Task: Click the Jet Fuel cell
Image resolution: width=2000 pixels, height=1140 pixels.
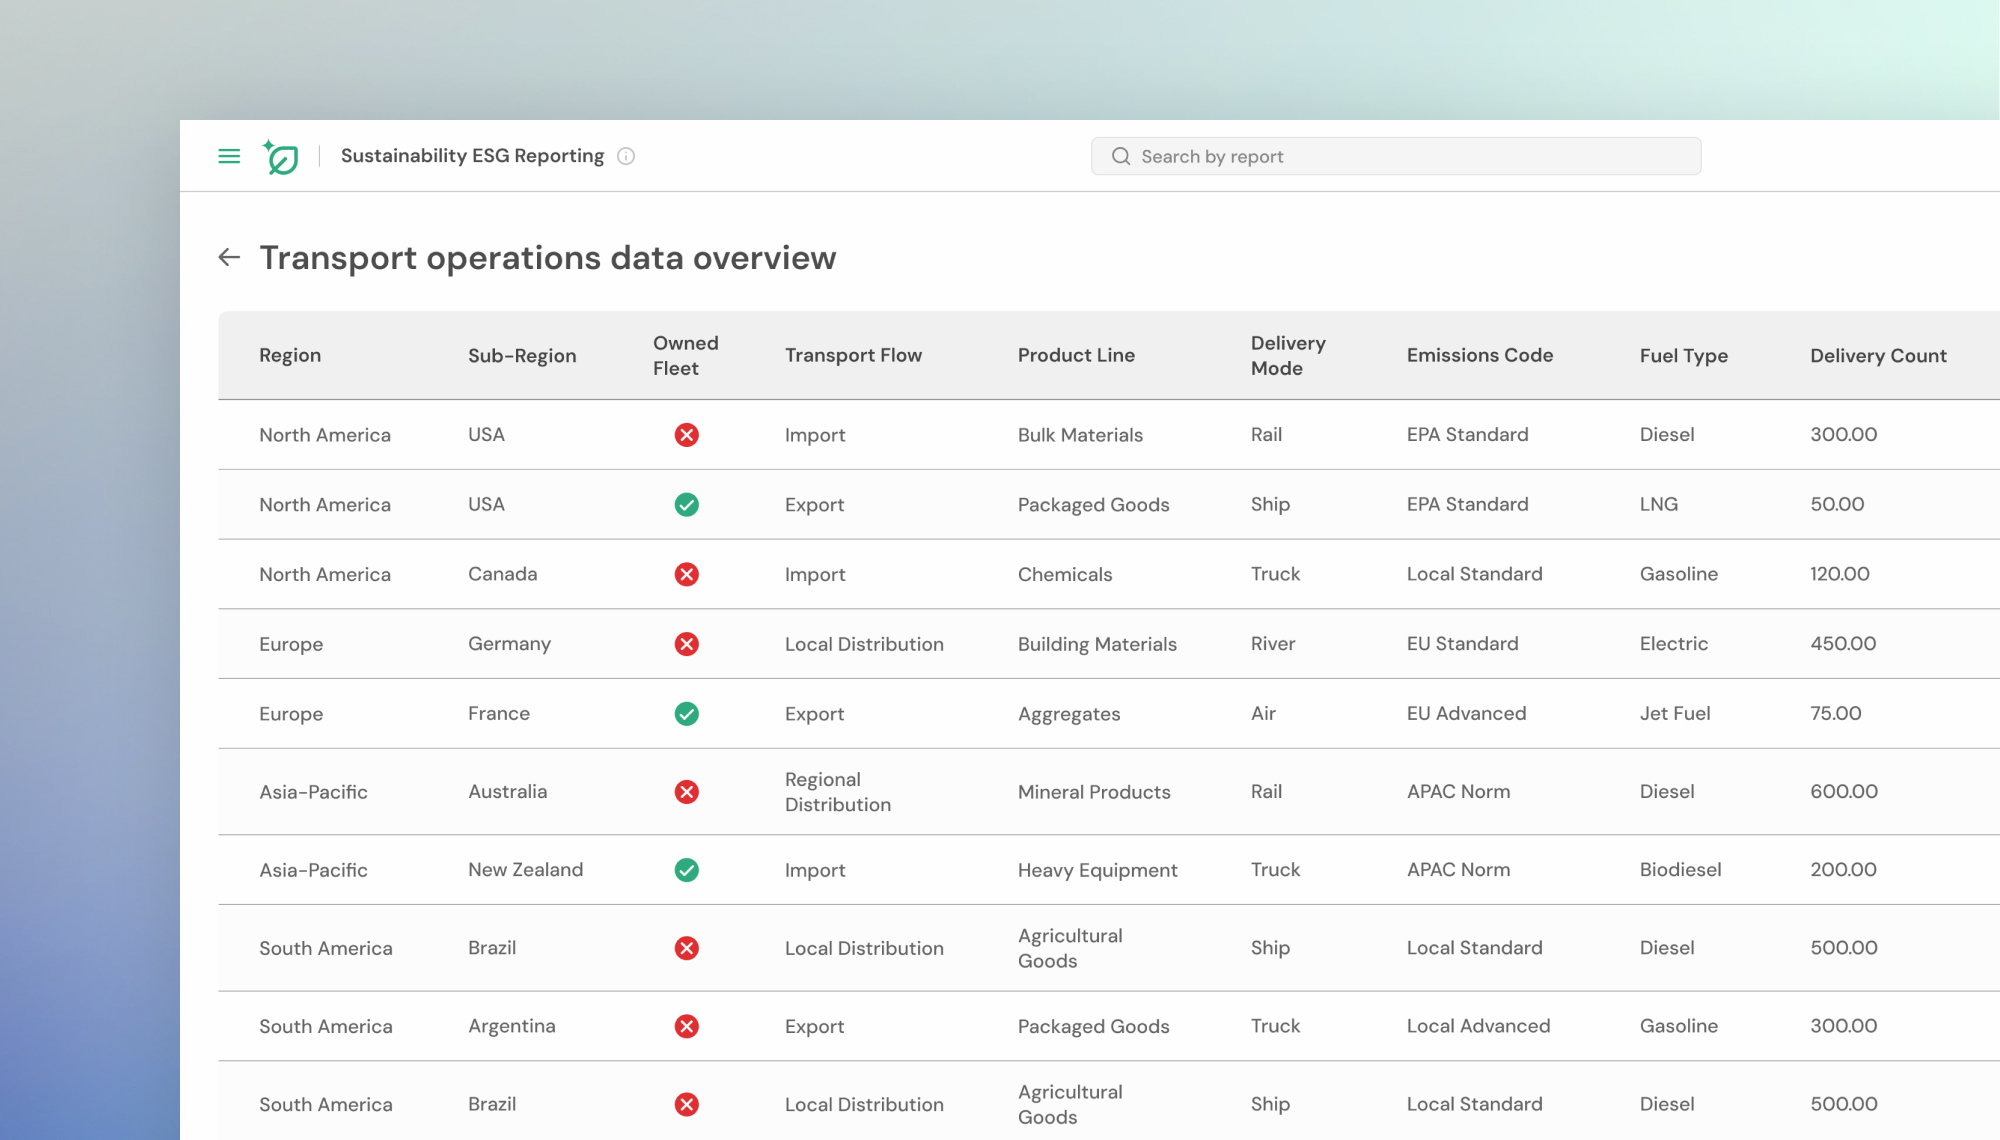Action: [x=1675, y=713]
